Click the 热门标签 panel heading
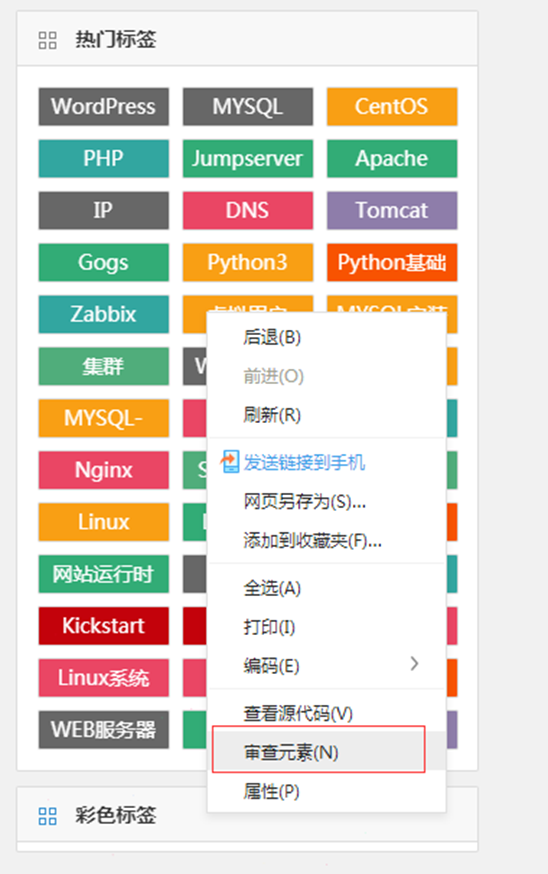 pos(116,40)
